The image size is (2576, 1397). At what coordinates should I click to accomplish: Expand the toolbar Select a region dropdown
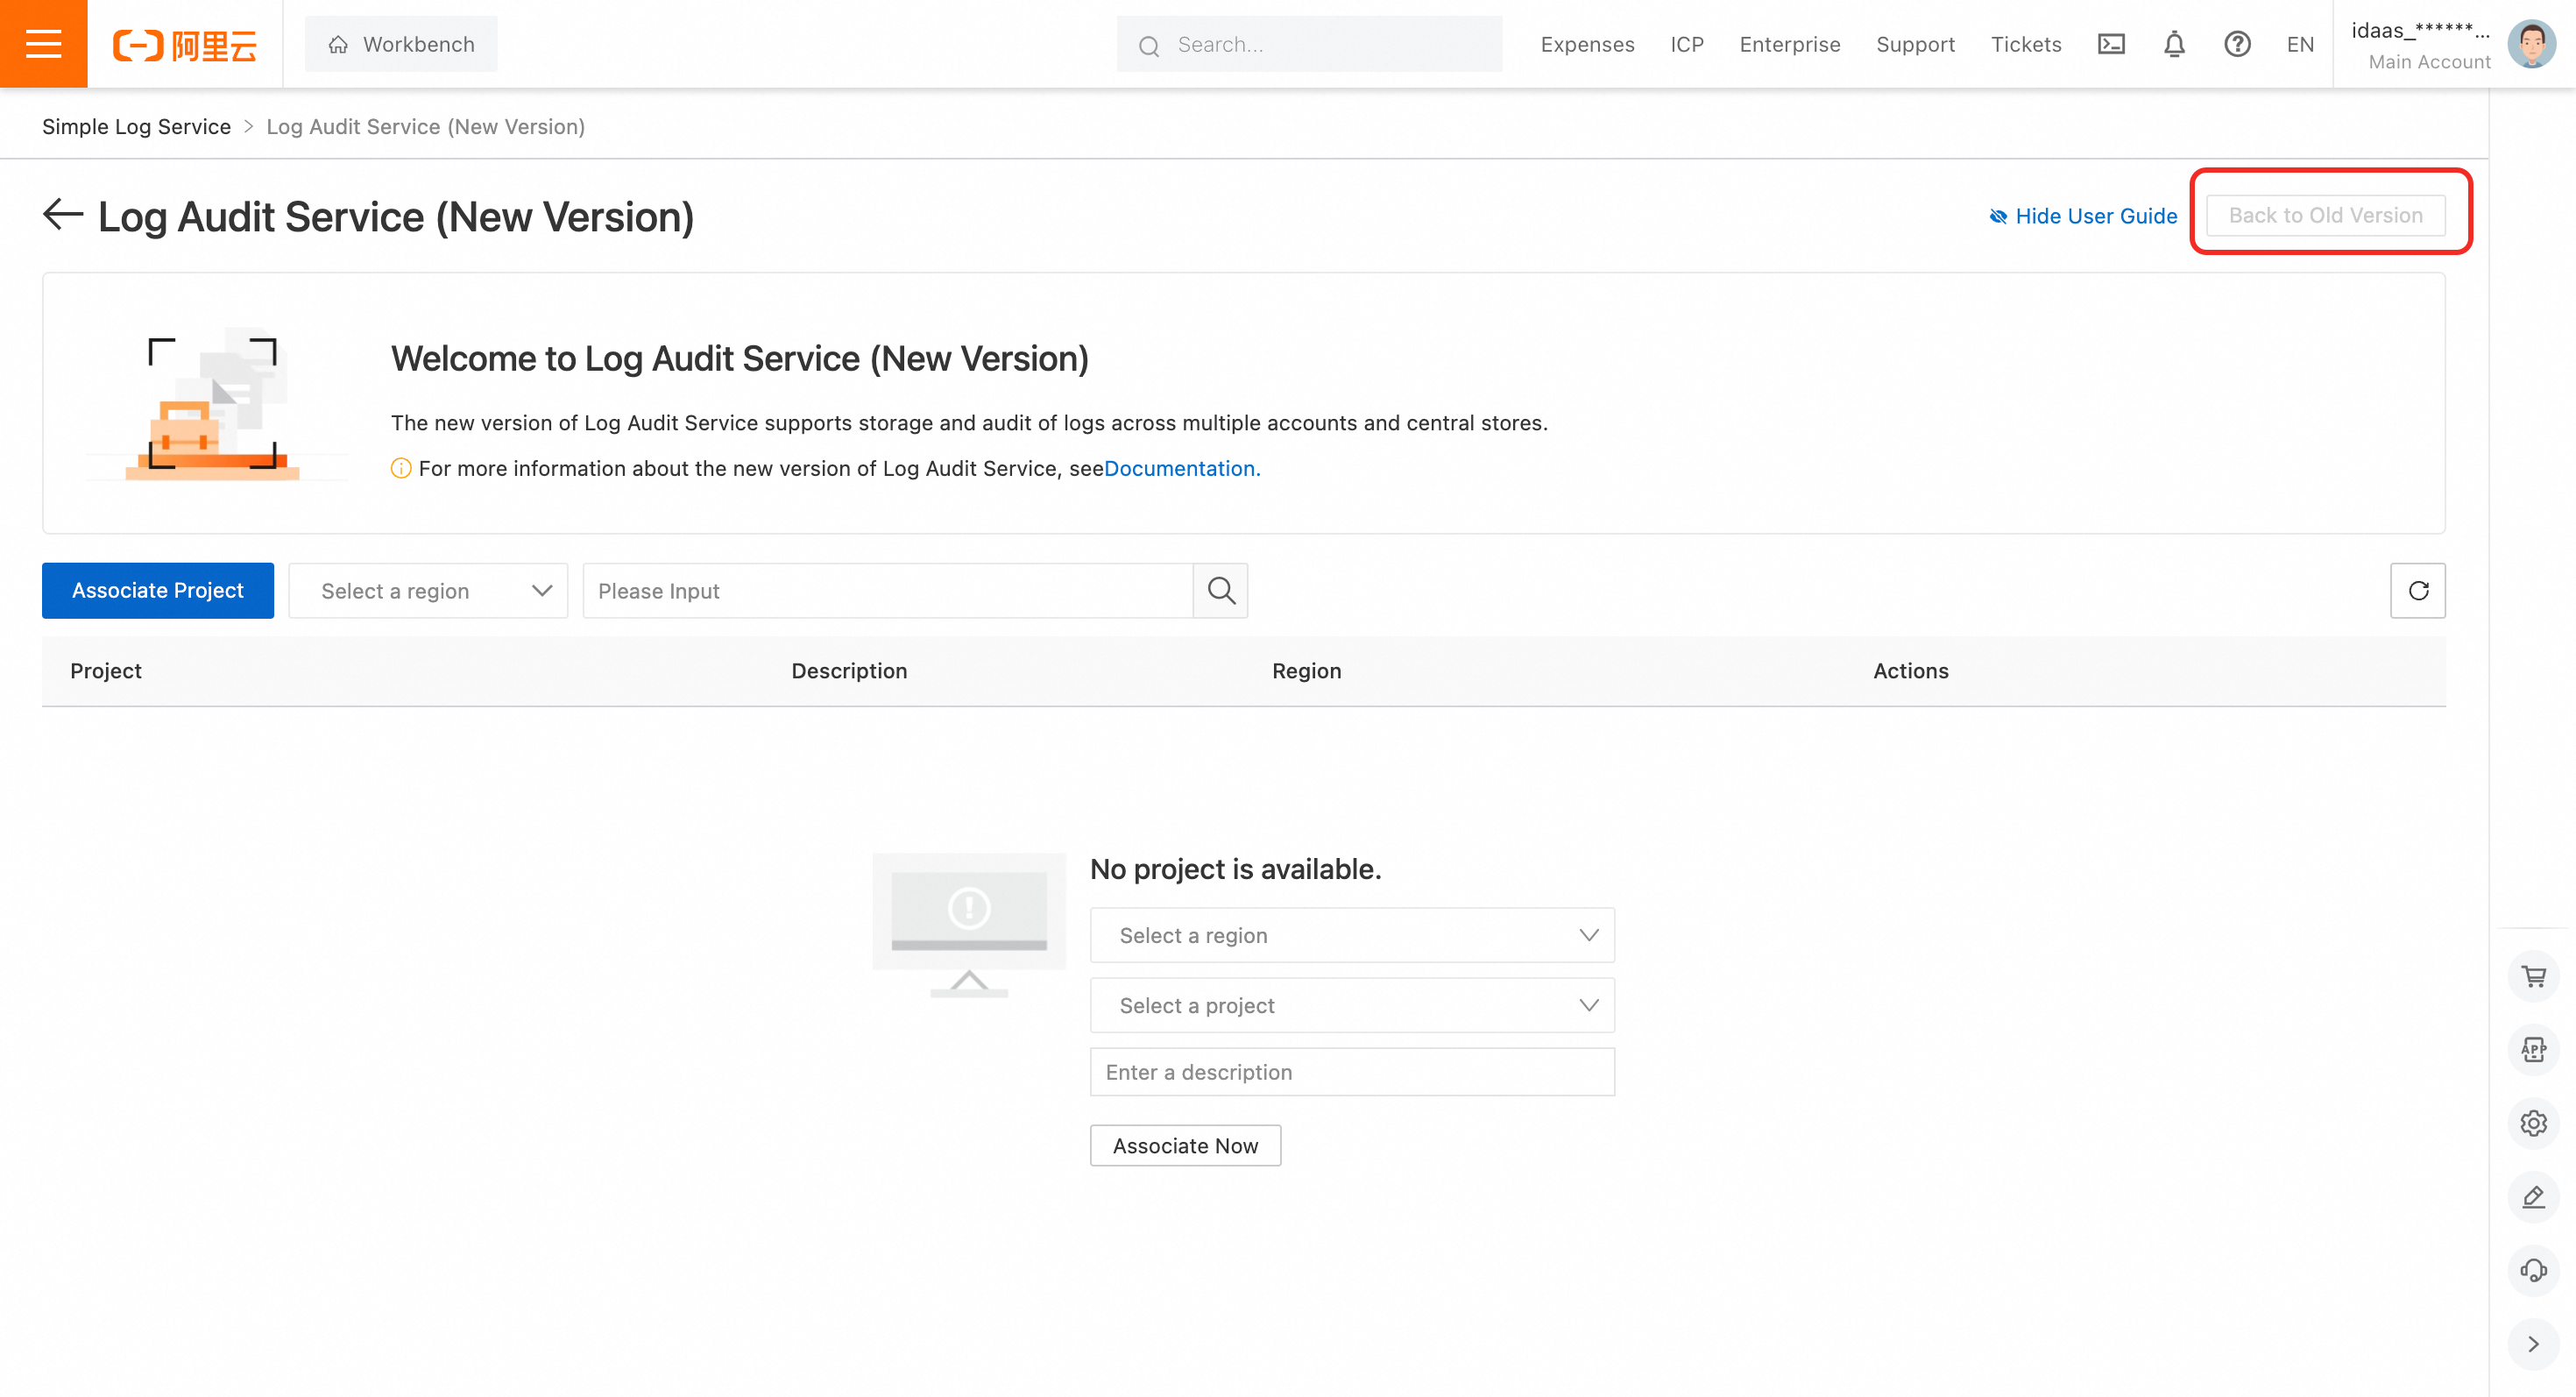click(428, 591)
